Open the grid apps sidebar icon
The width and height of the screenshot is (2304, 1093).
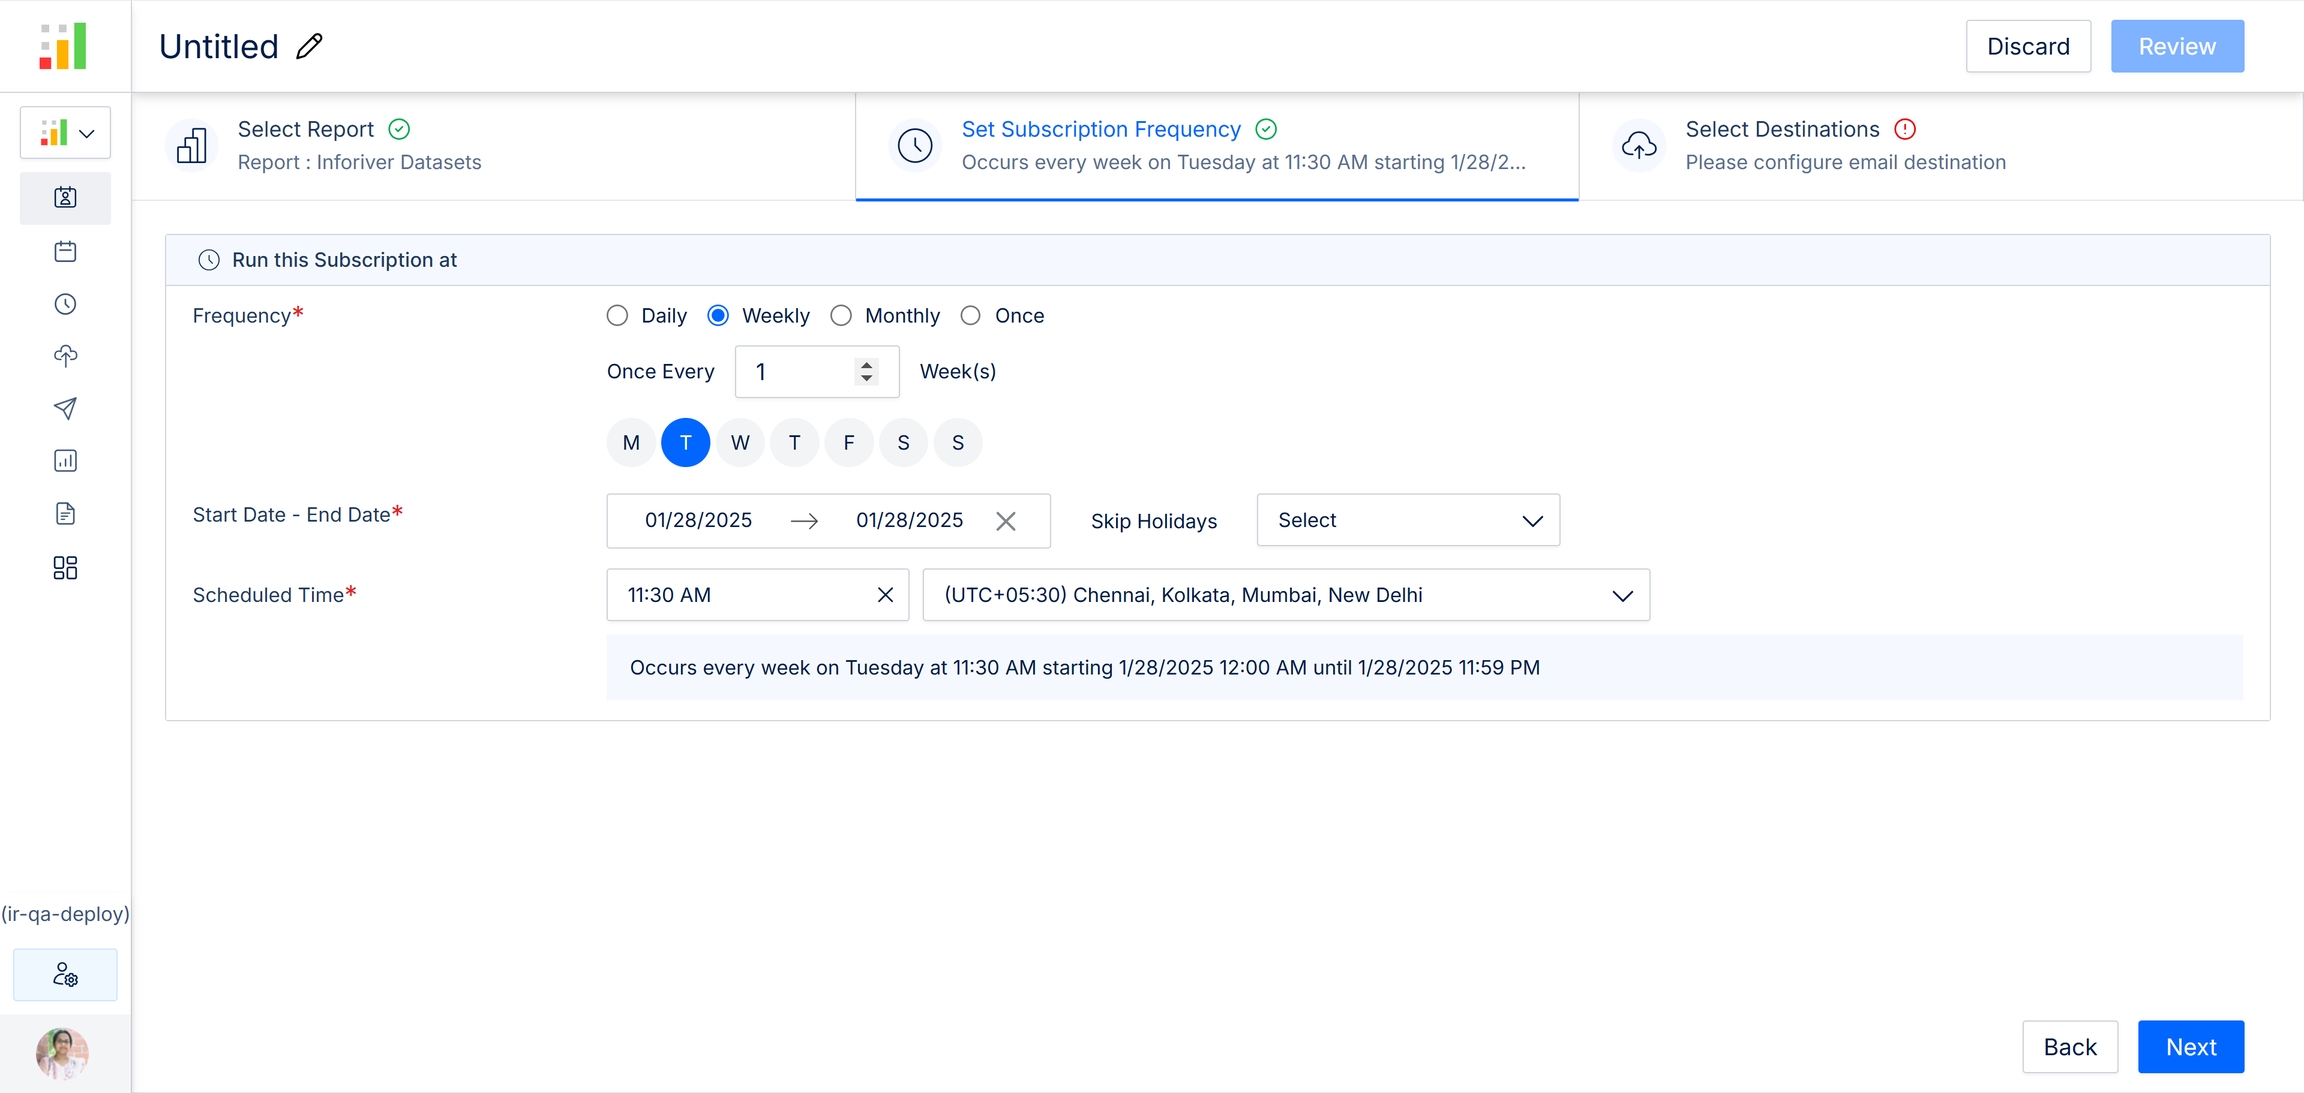click(x=65, y=568)
